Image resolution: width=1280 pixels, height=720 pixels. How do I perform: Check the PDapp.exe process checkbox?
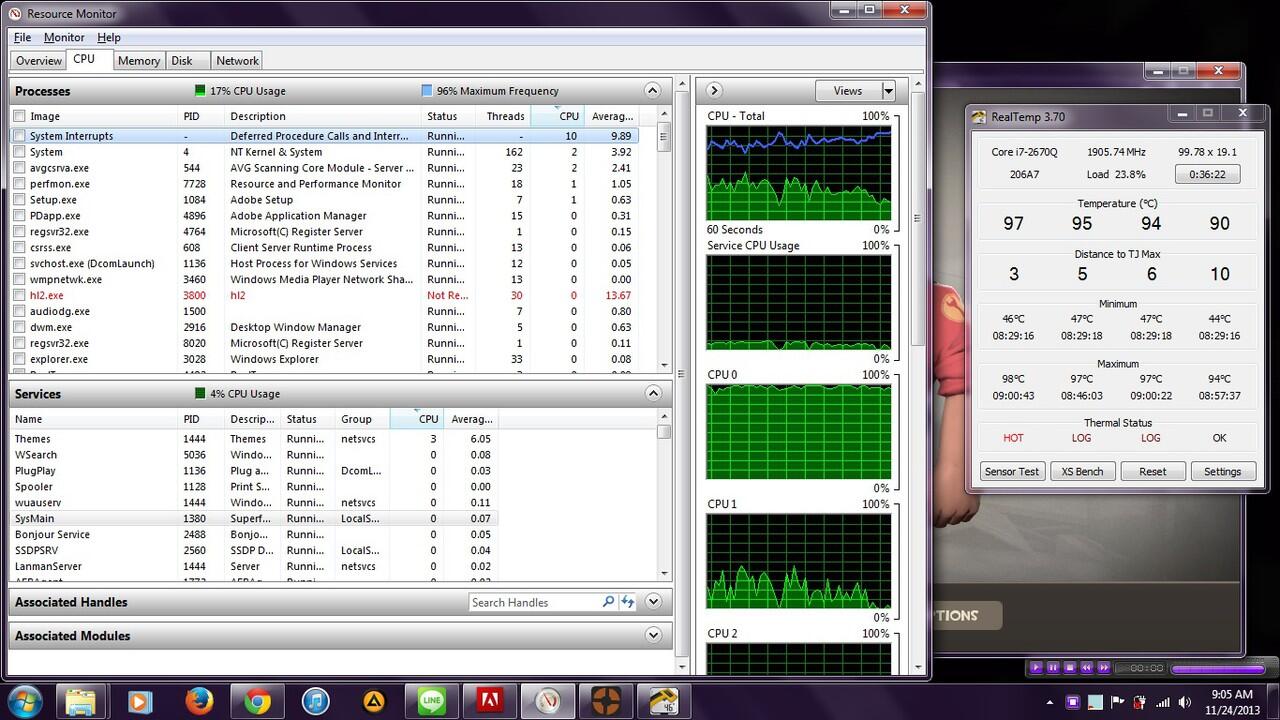[19, 216]
